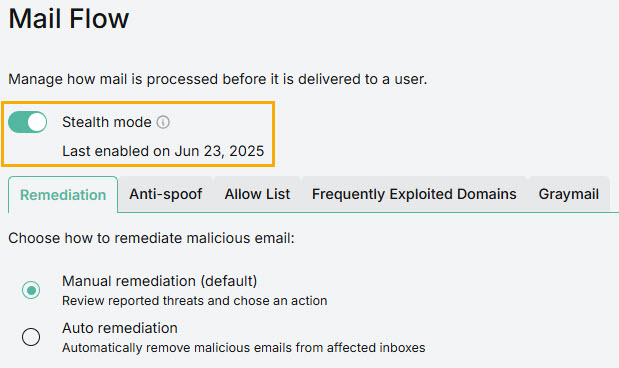The width and height of the screenshot is (619, 368).
Task: Switch to the Graymail tab
Action: 568,194
